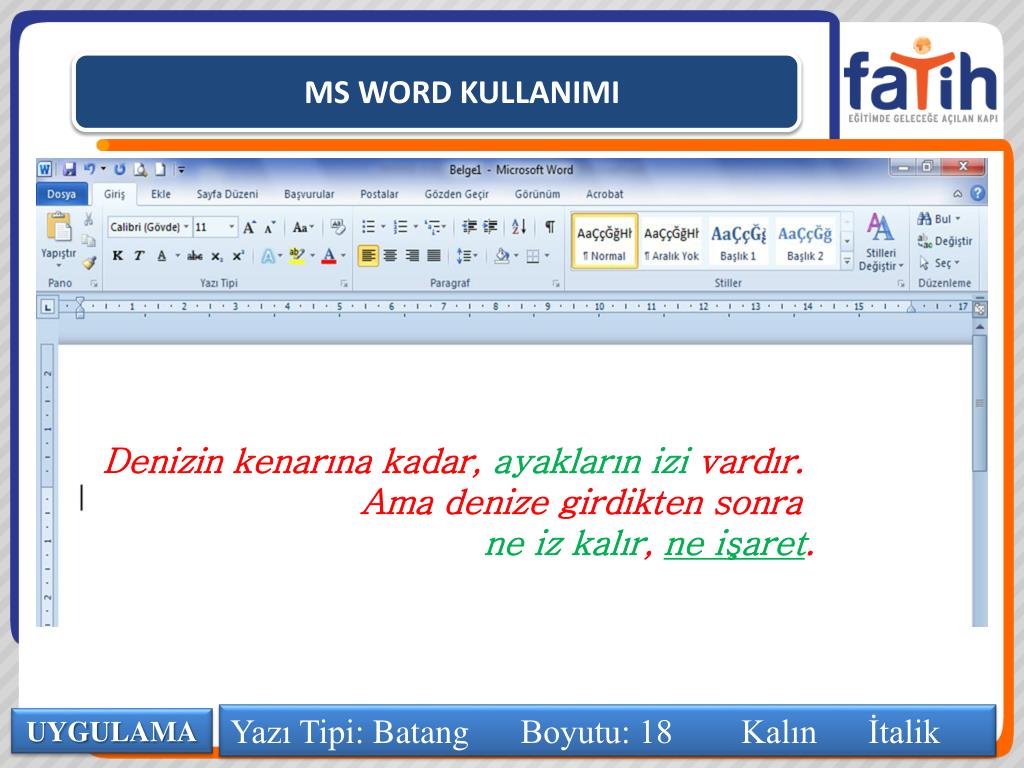Select center alignment button
The width and height of the screenshot is (1024, 768).
pyautogui.click(x=391, y=256)
